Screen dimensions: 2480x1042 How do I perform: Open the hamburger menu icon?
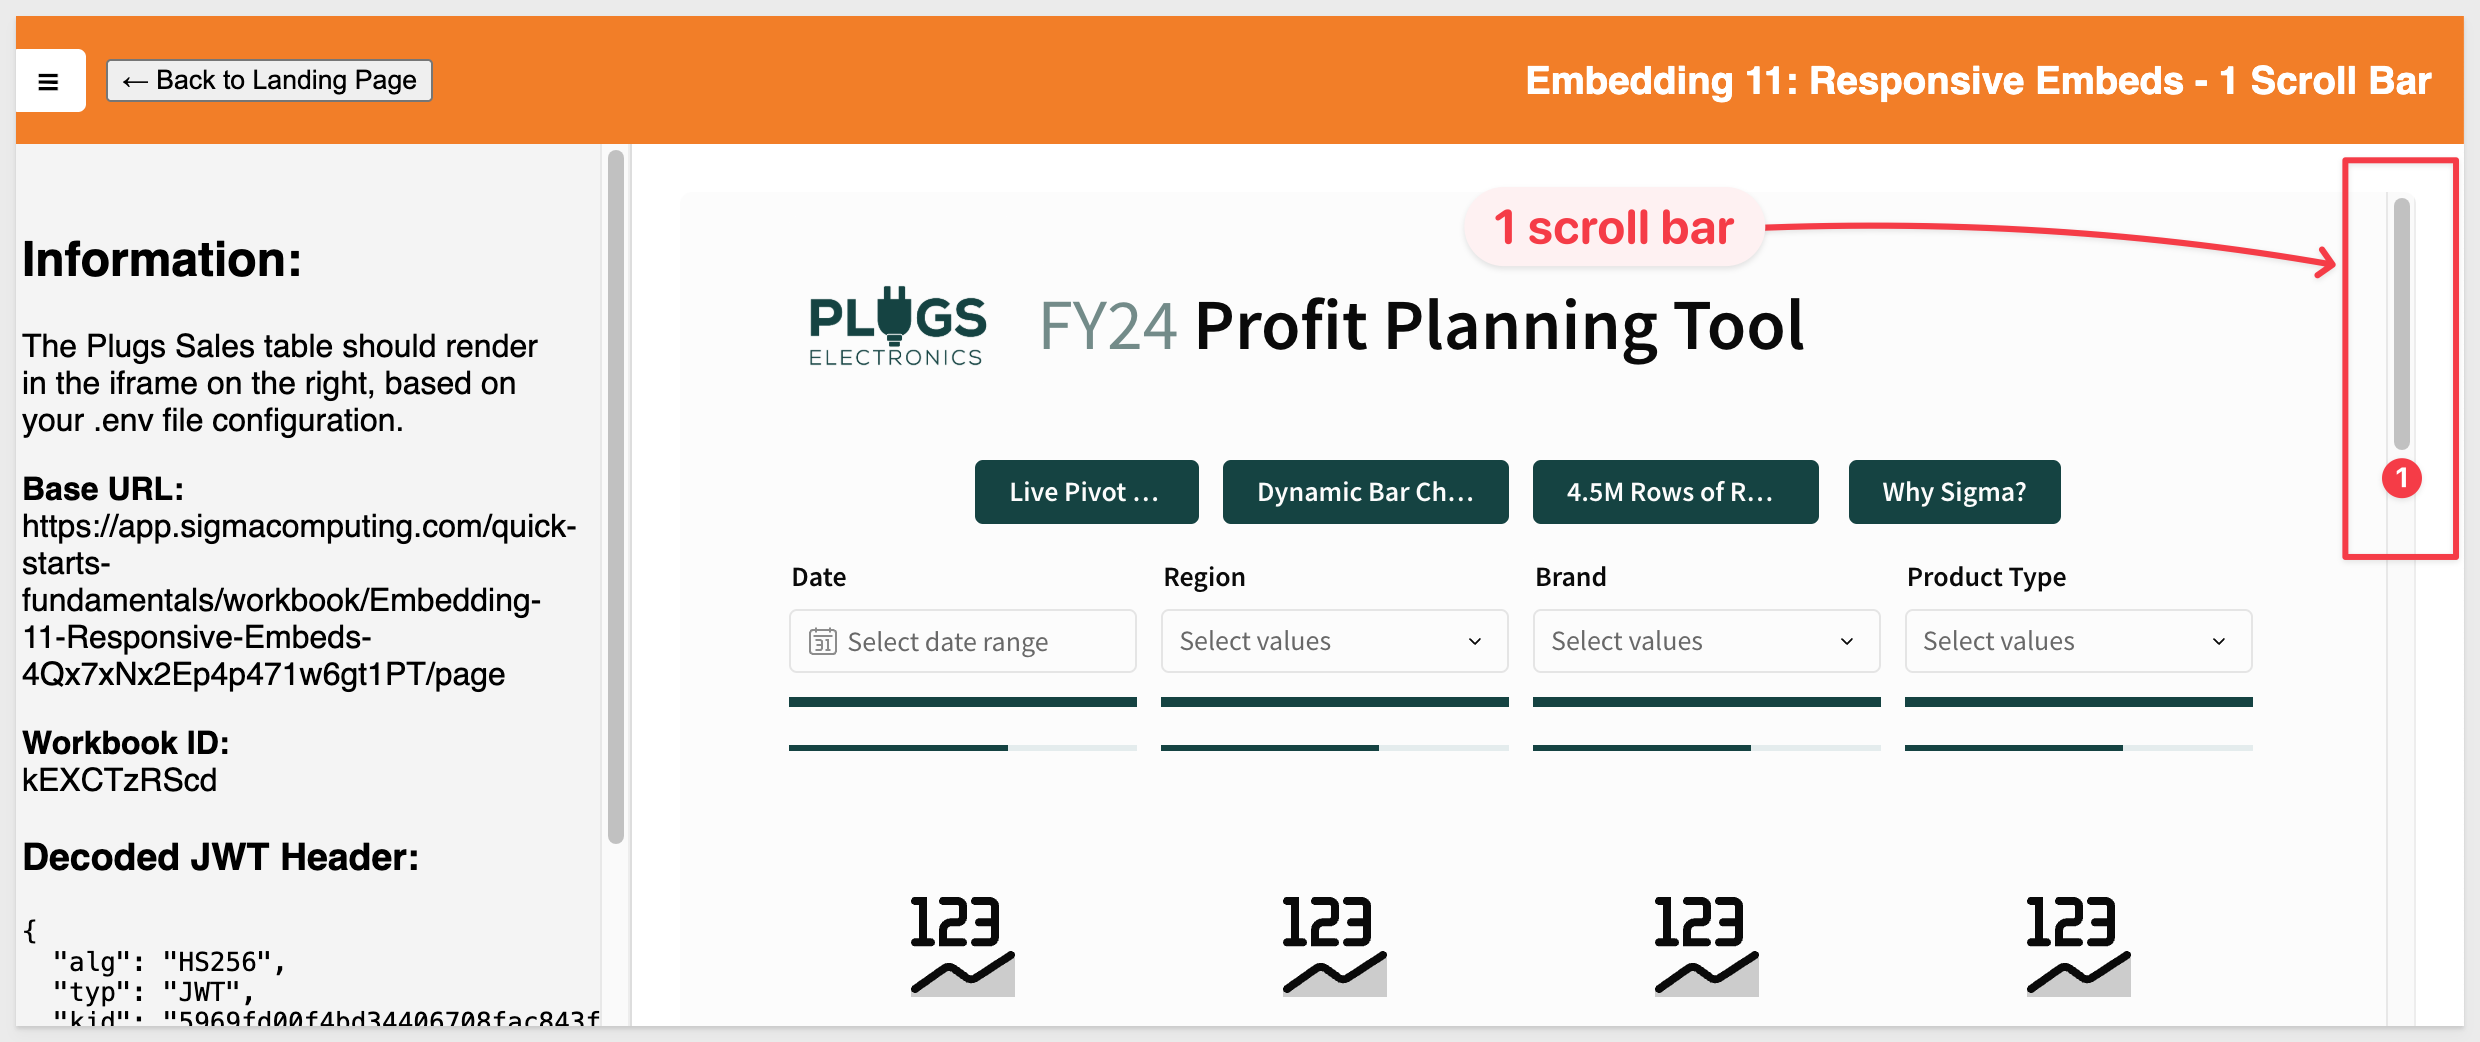pyautogui.click(x=49, y=81)
